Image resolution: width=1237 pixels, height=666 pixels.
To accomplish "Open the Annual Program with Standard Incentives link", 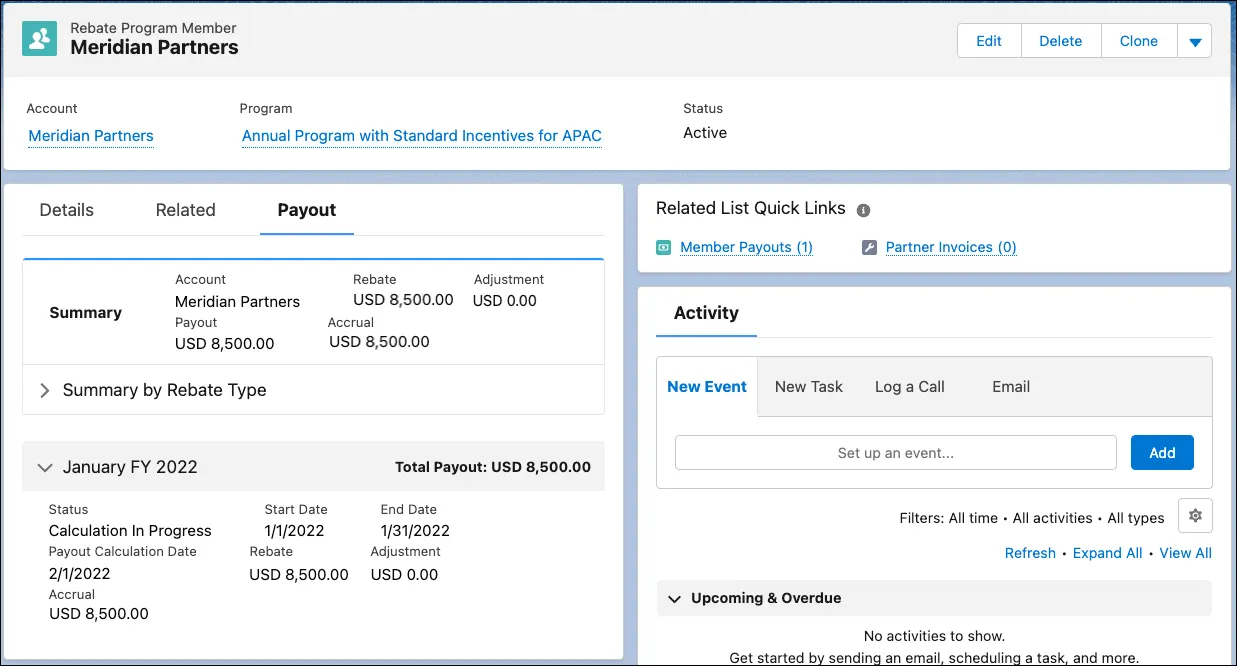I will tap(422, 136).
